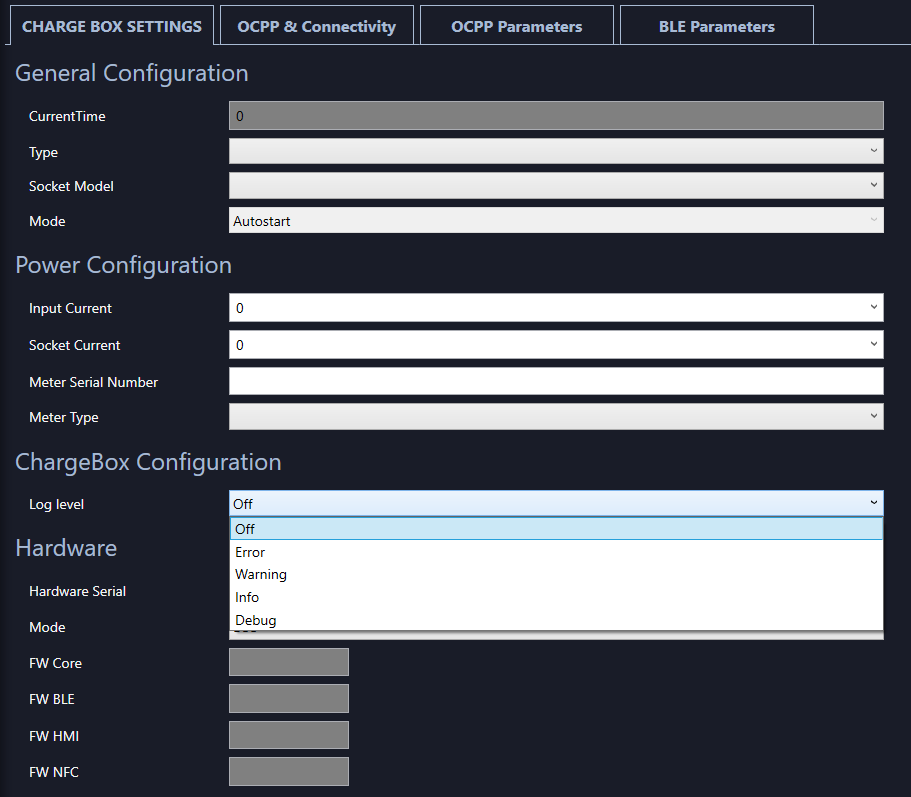Expand the Socket Current dropdown
Viewport: 911px width, 797px height.
pos(556,345)
